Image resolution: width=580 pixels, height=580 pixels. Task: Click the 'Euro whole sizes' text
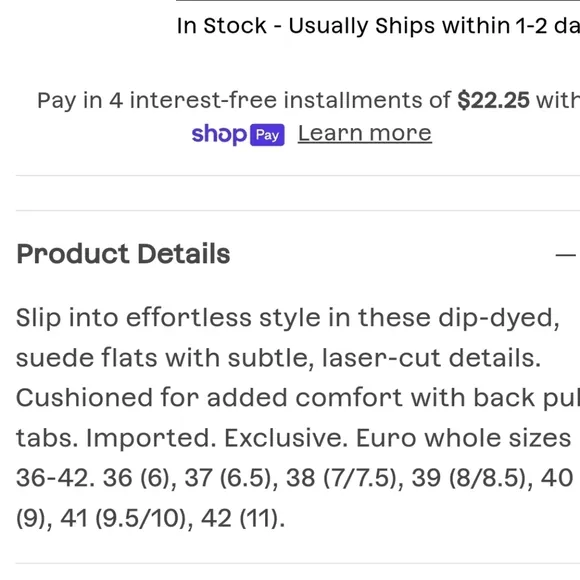pos(463,438)
